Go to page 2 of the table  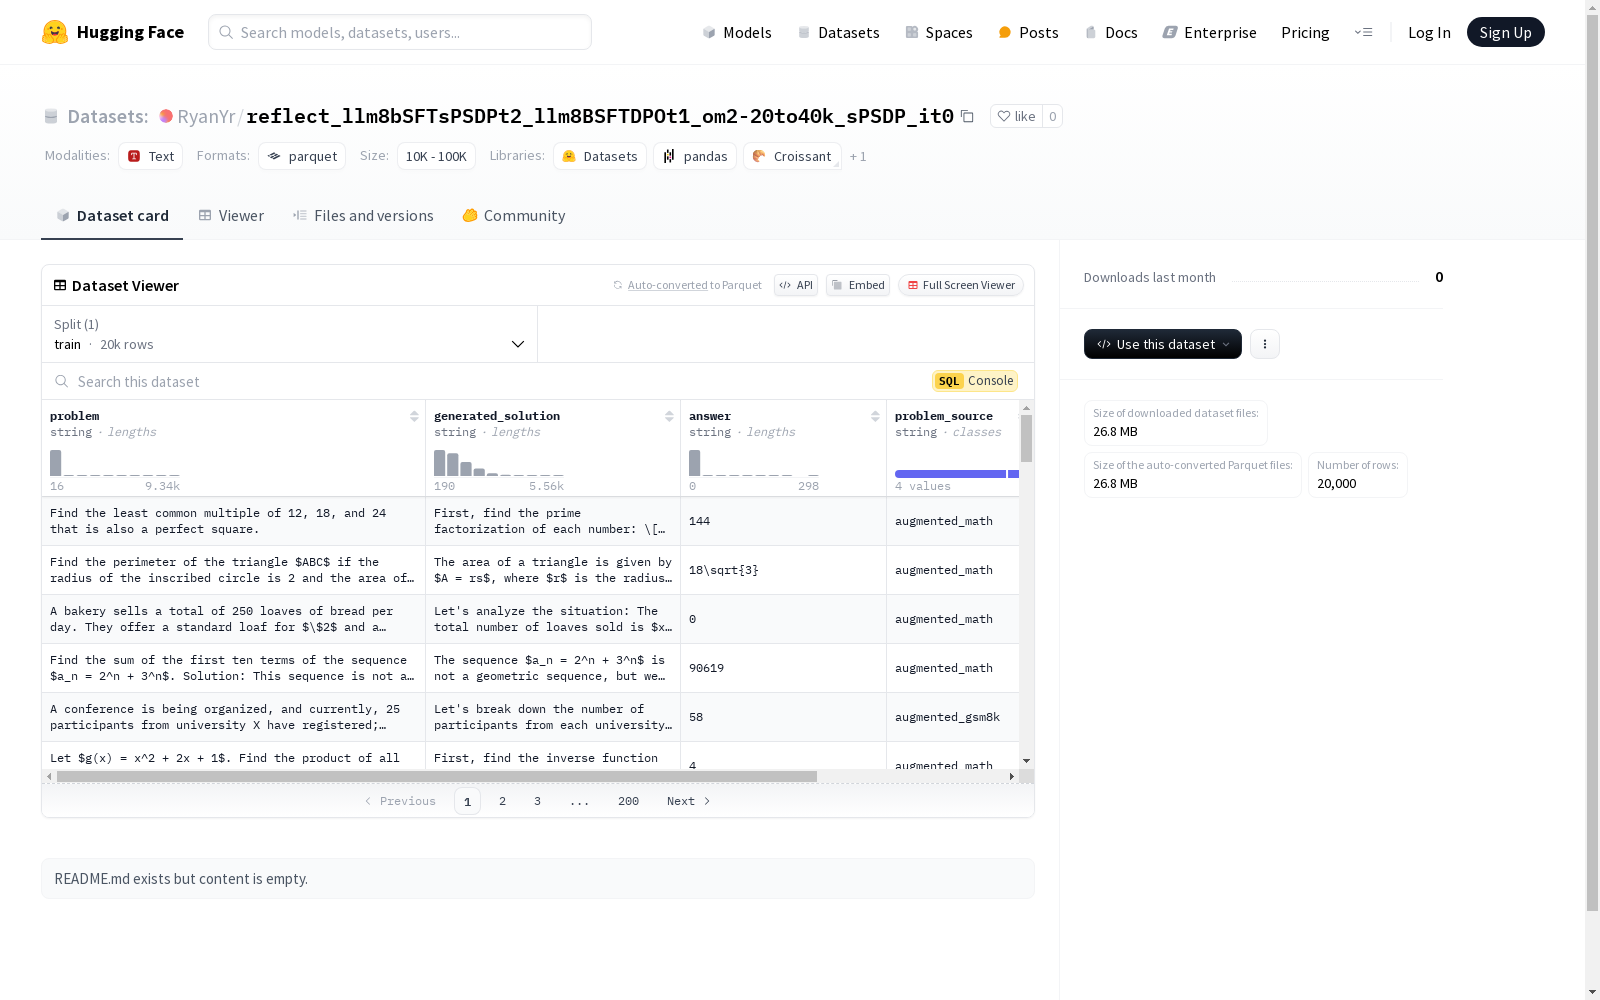[x=502, y=801]
